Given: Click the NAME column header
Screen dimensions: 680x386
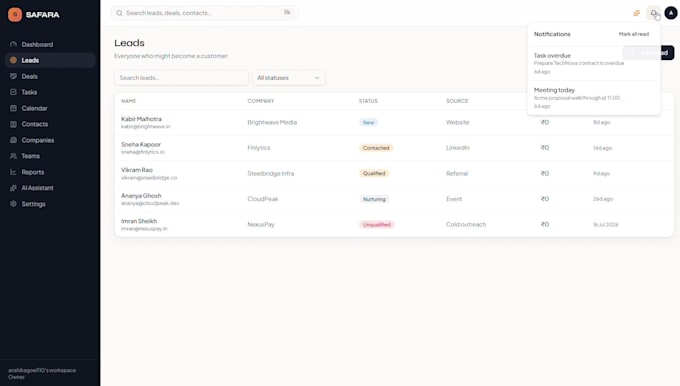Looking at the screenshot, I should coord(128,101).
